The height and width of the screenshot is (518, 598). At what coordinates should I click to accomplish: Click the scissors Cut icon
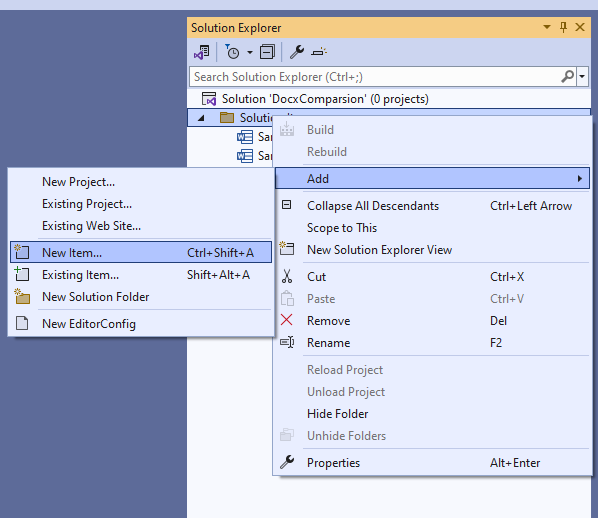pos(287,276)
